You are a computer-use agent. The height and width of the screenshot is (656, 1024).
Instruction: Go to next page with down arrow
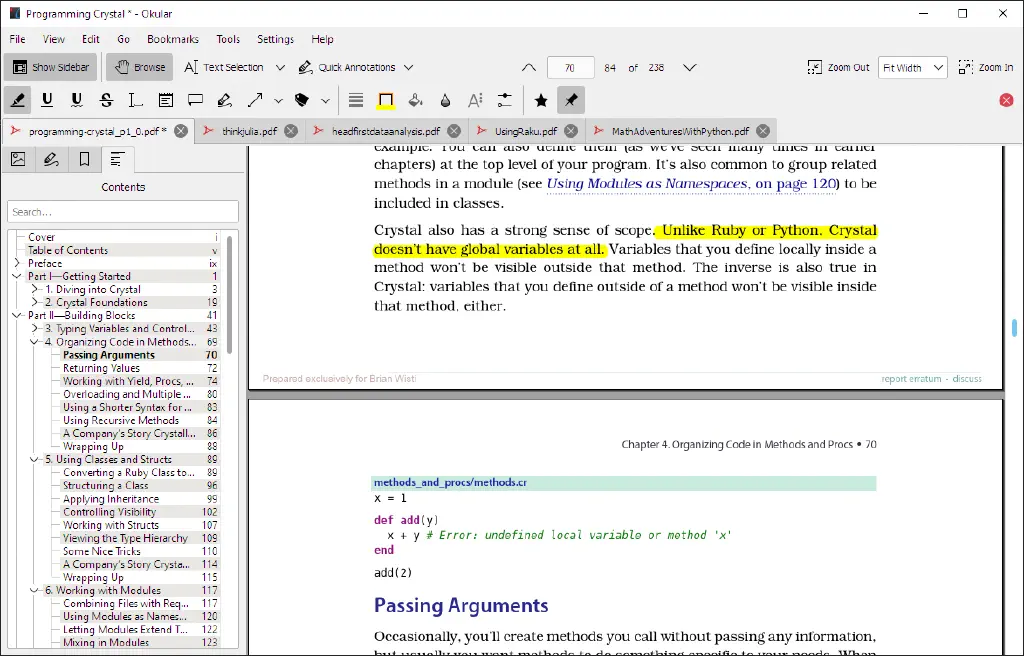tap(690, 67)
